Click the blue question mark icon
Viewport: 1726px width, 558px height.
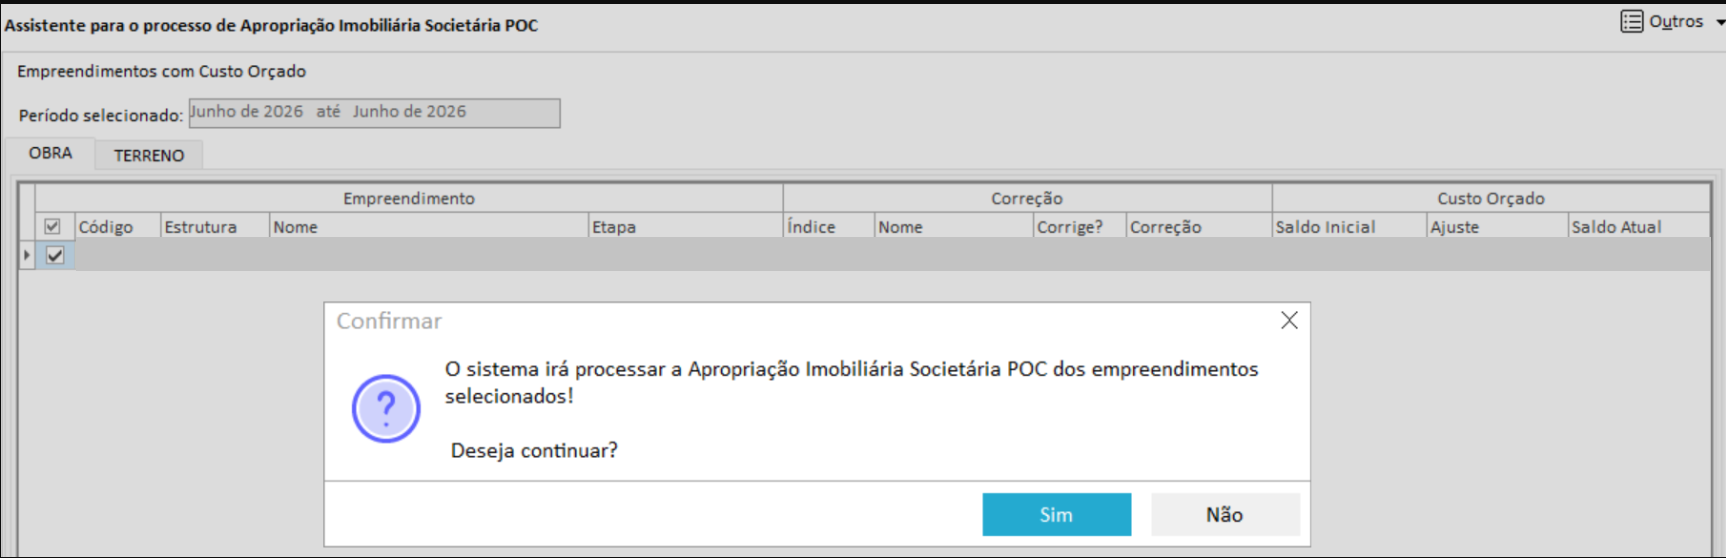(386, 408)
